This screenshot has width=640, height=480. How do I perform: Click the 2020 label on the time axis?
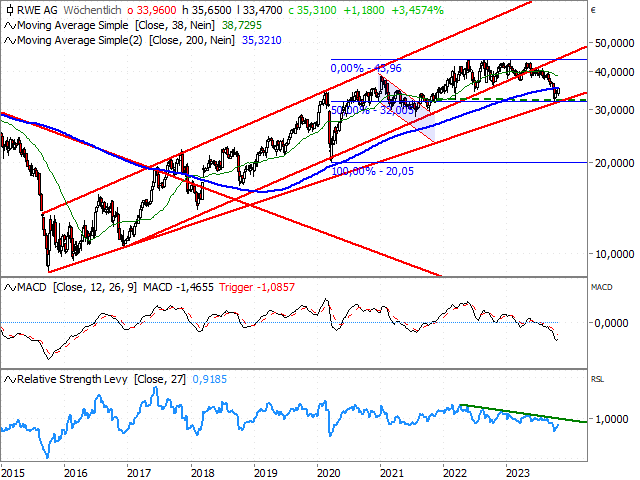coord(329,473)
